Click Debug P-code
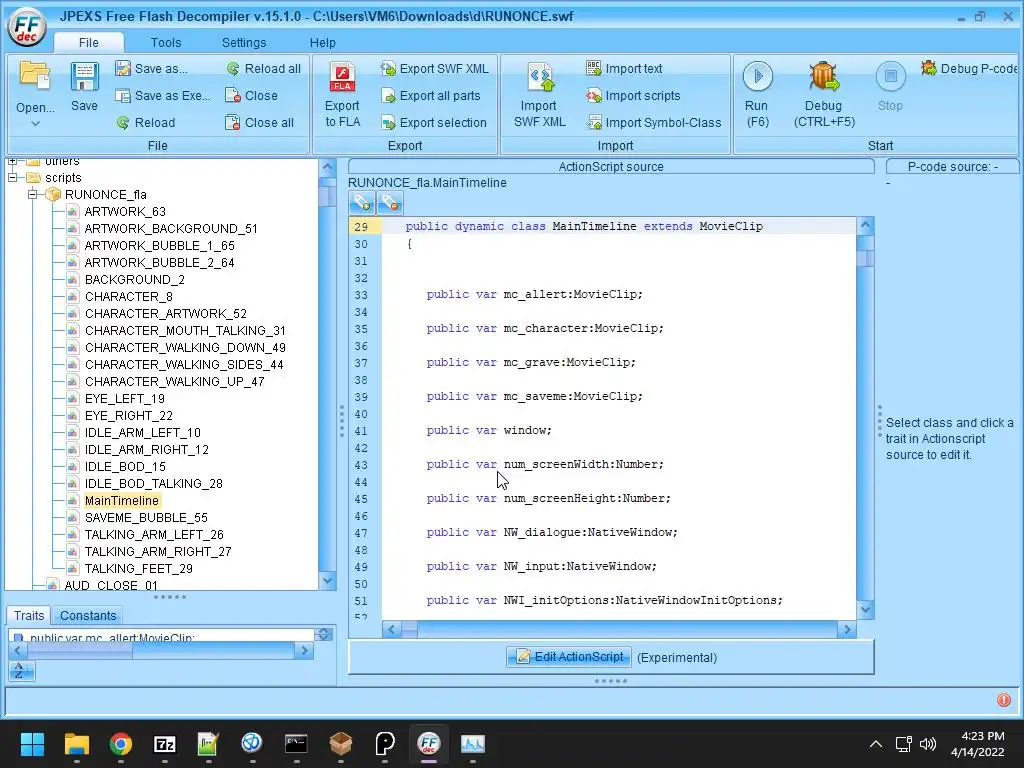The image size is (1024, 768). coord(969,69)
